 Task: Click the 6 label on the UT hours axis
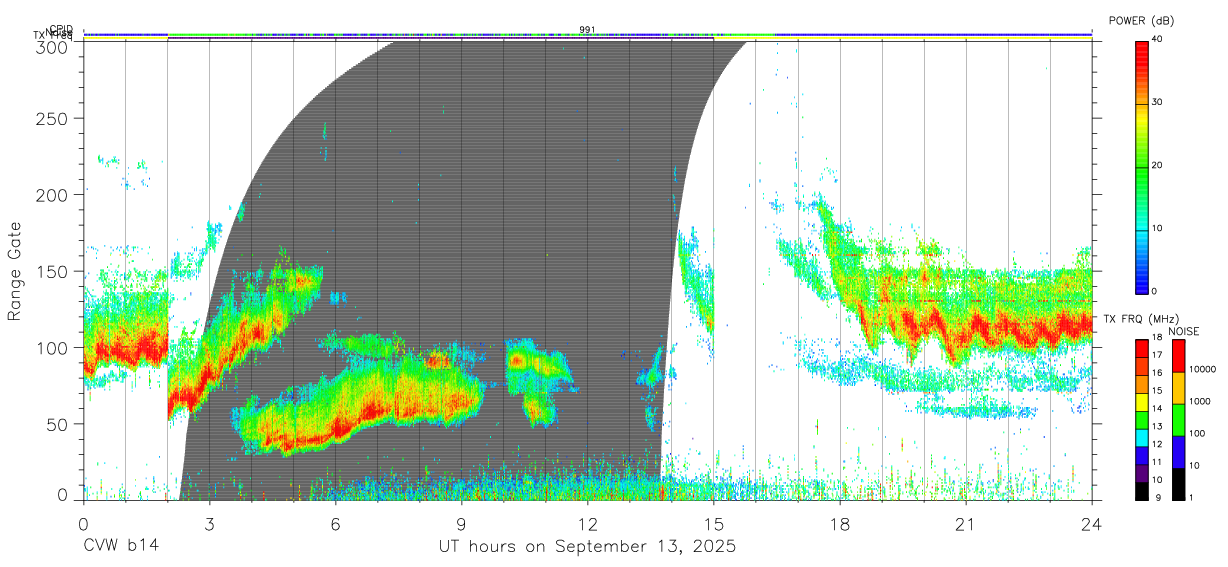[335, 523]
